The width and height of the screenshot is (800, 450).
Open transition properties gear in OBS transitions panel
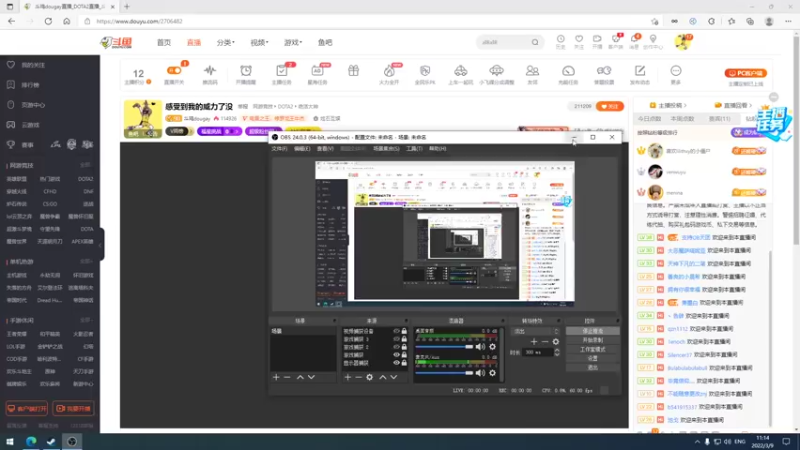556,341
